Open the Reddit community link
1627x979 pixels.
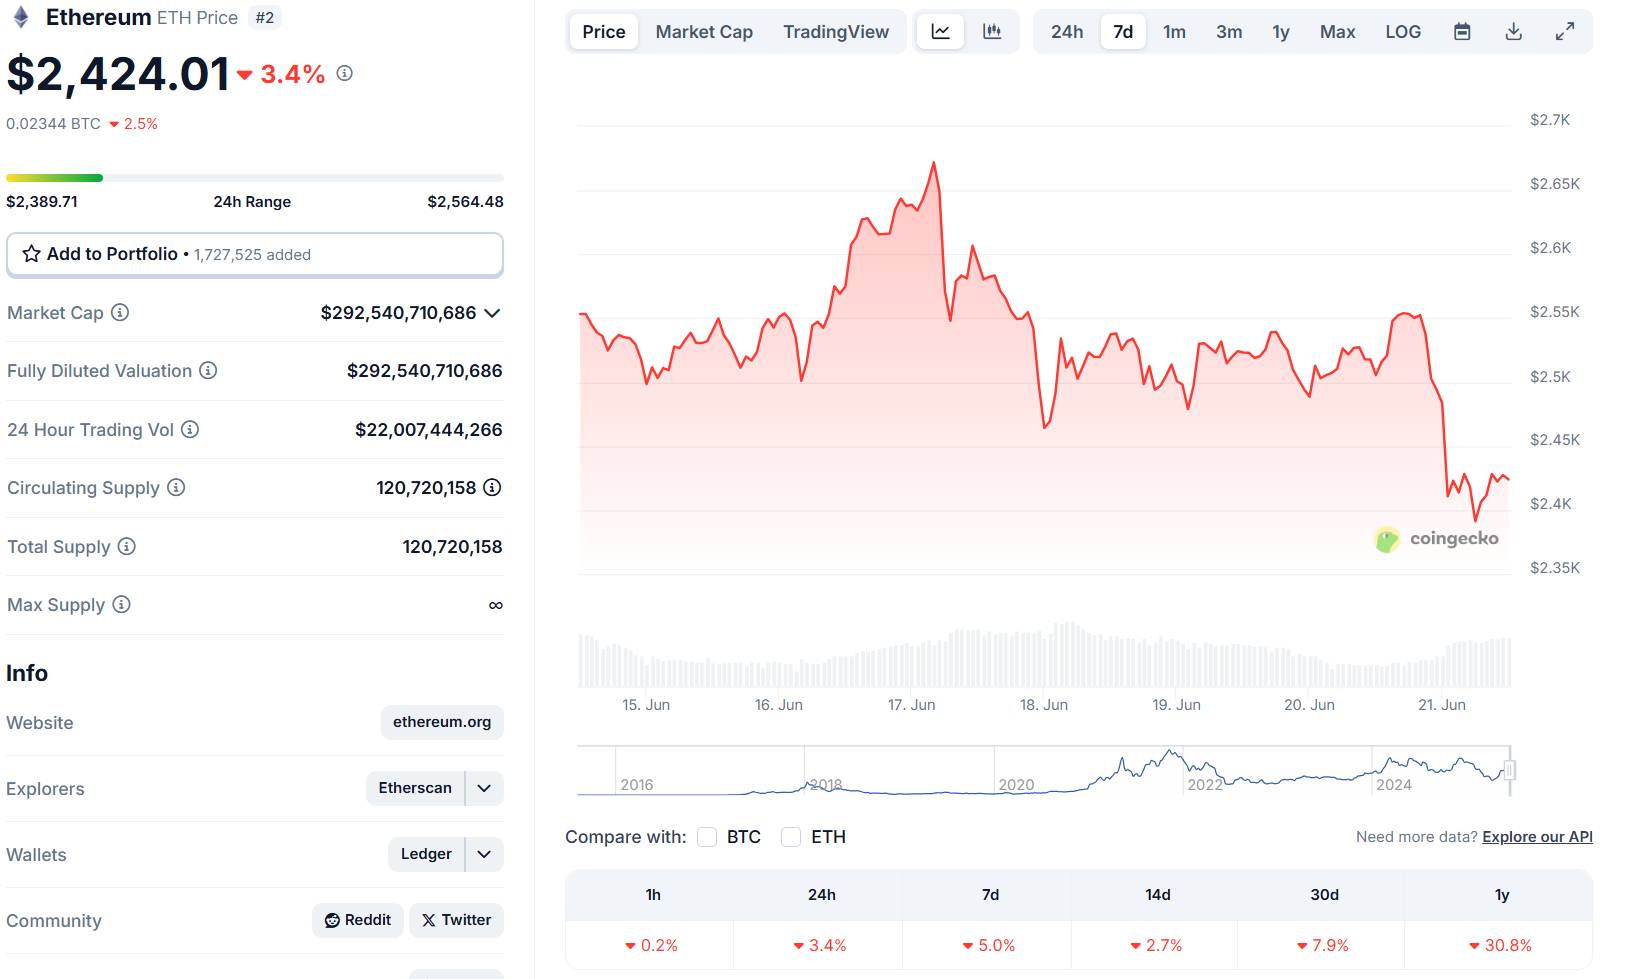358,920
